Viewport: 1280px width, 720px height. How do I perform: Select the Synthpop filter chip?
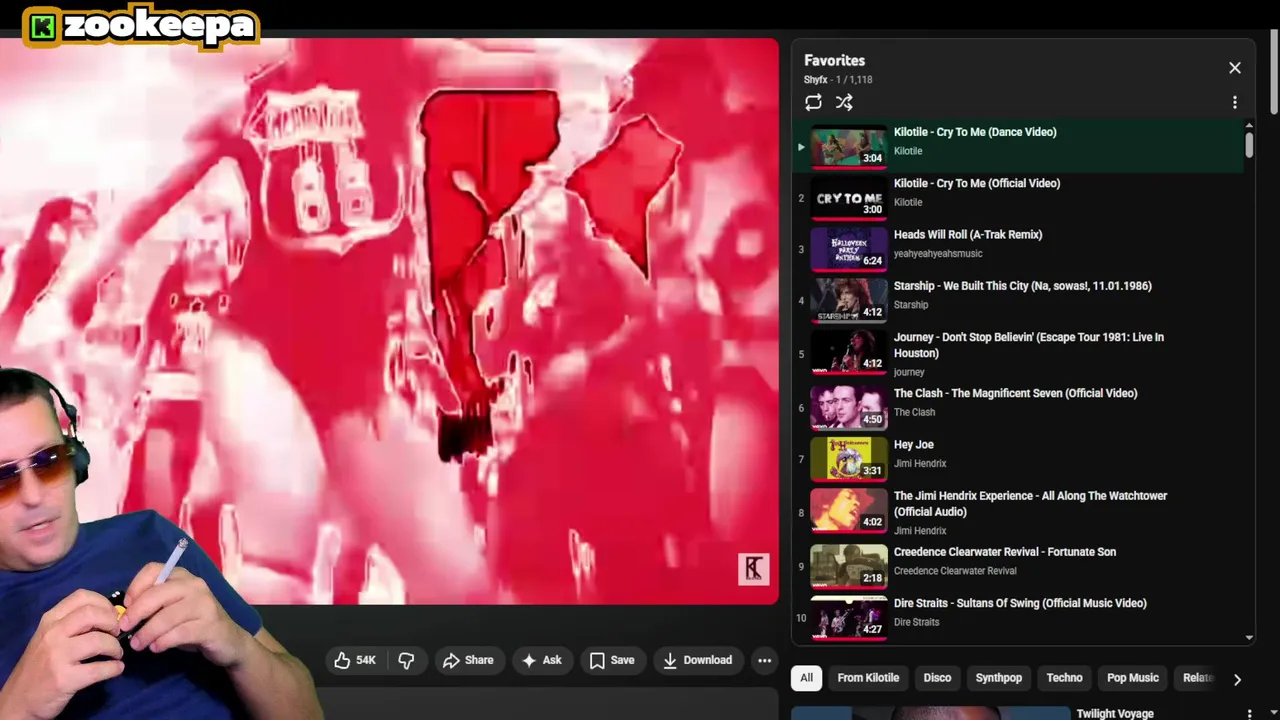[999, 678]
